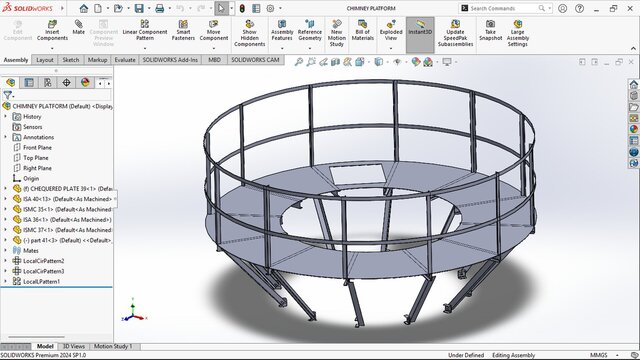Toggle the Instant3D button
The image size is (640, 360).
(x=420, y=35)
